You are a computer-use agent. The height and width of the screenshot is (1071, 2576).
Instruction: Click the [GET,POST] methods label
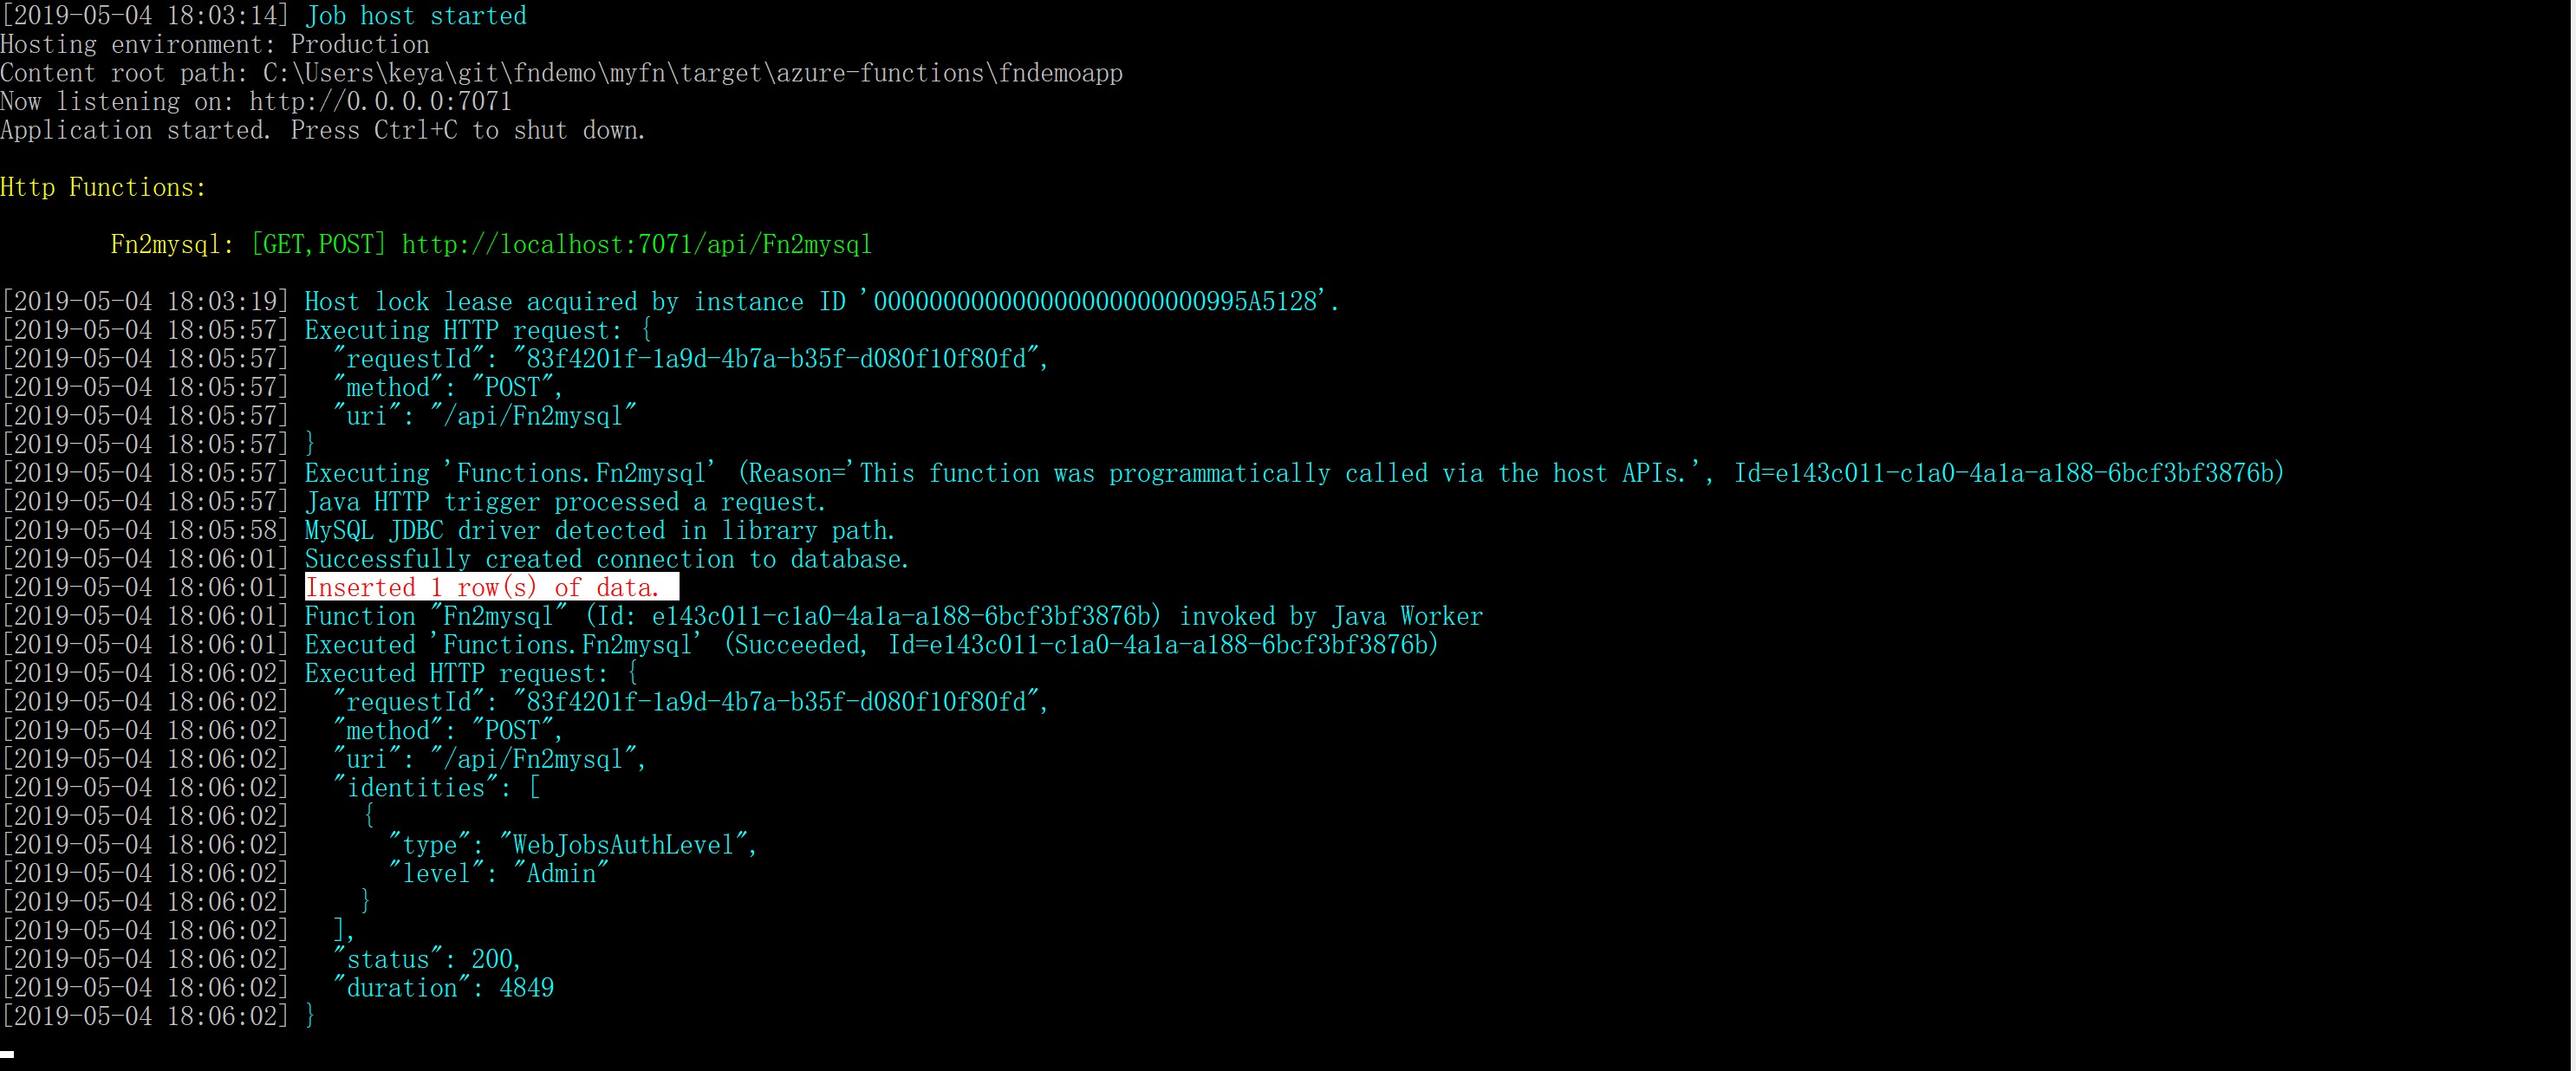tap(318, 245)
